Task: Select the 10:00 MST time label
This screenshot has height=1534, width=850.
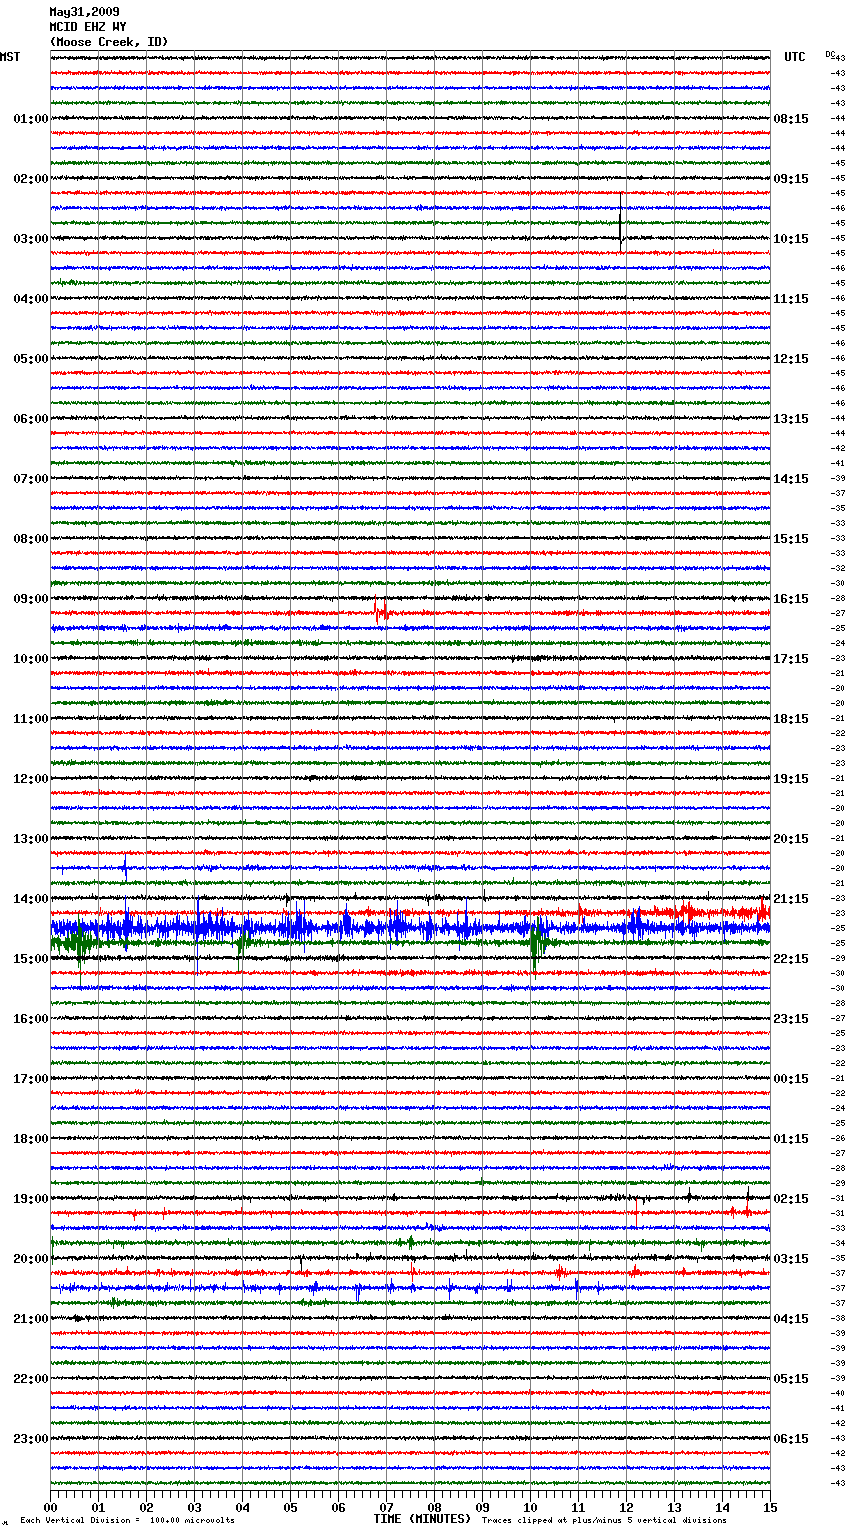Action: click(x=31, y=659)
